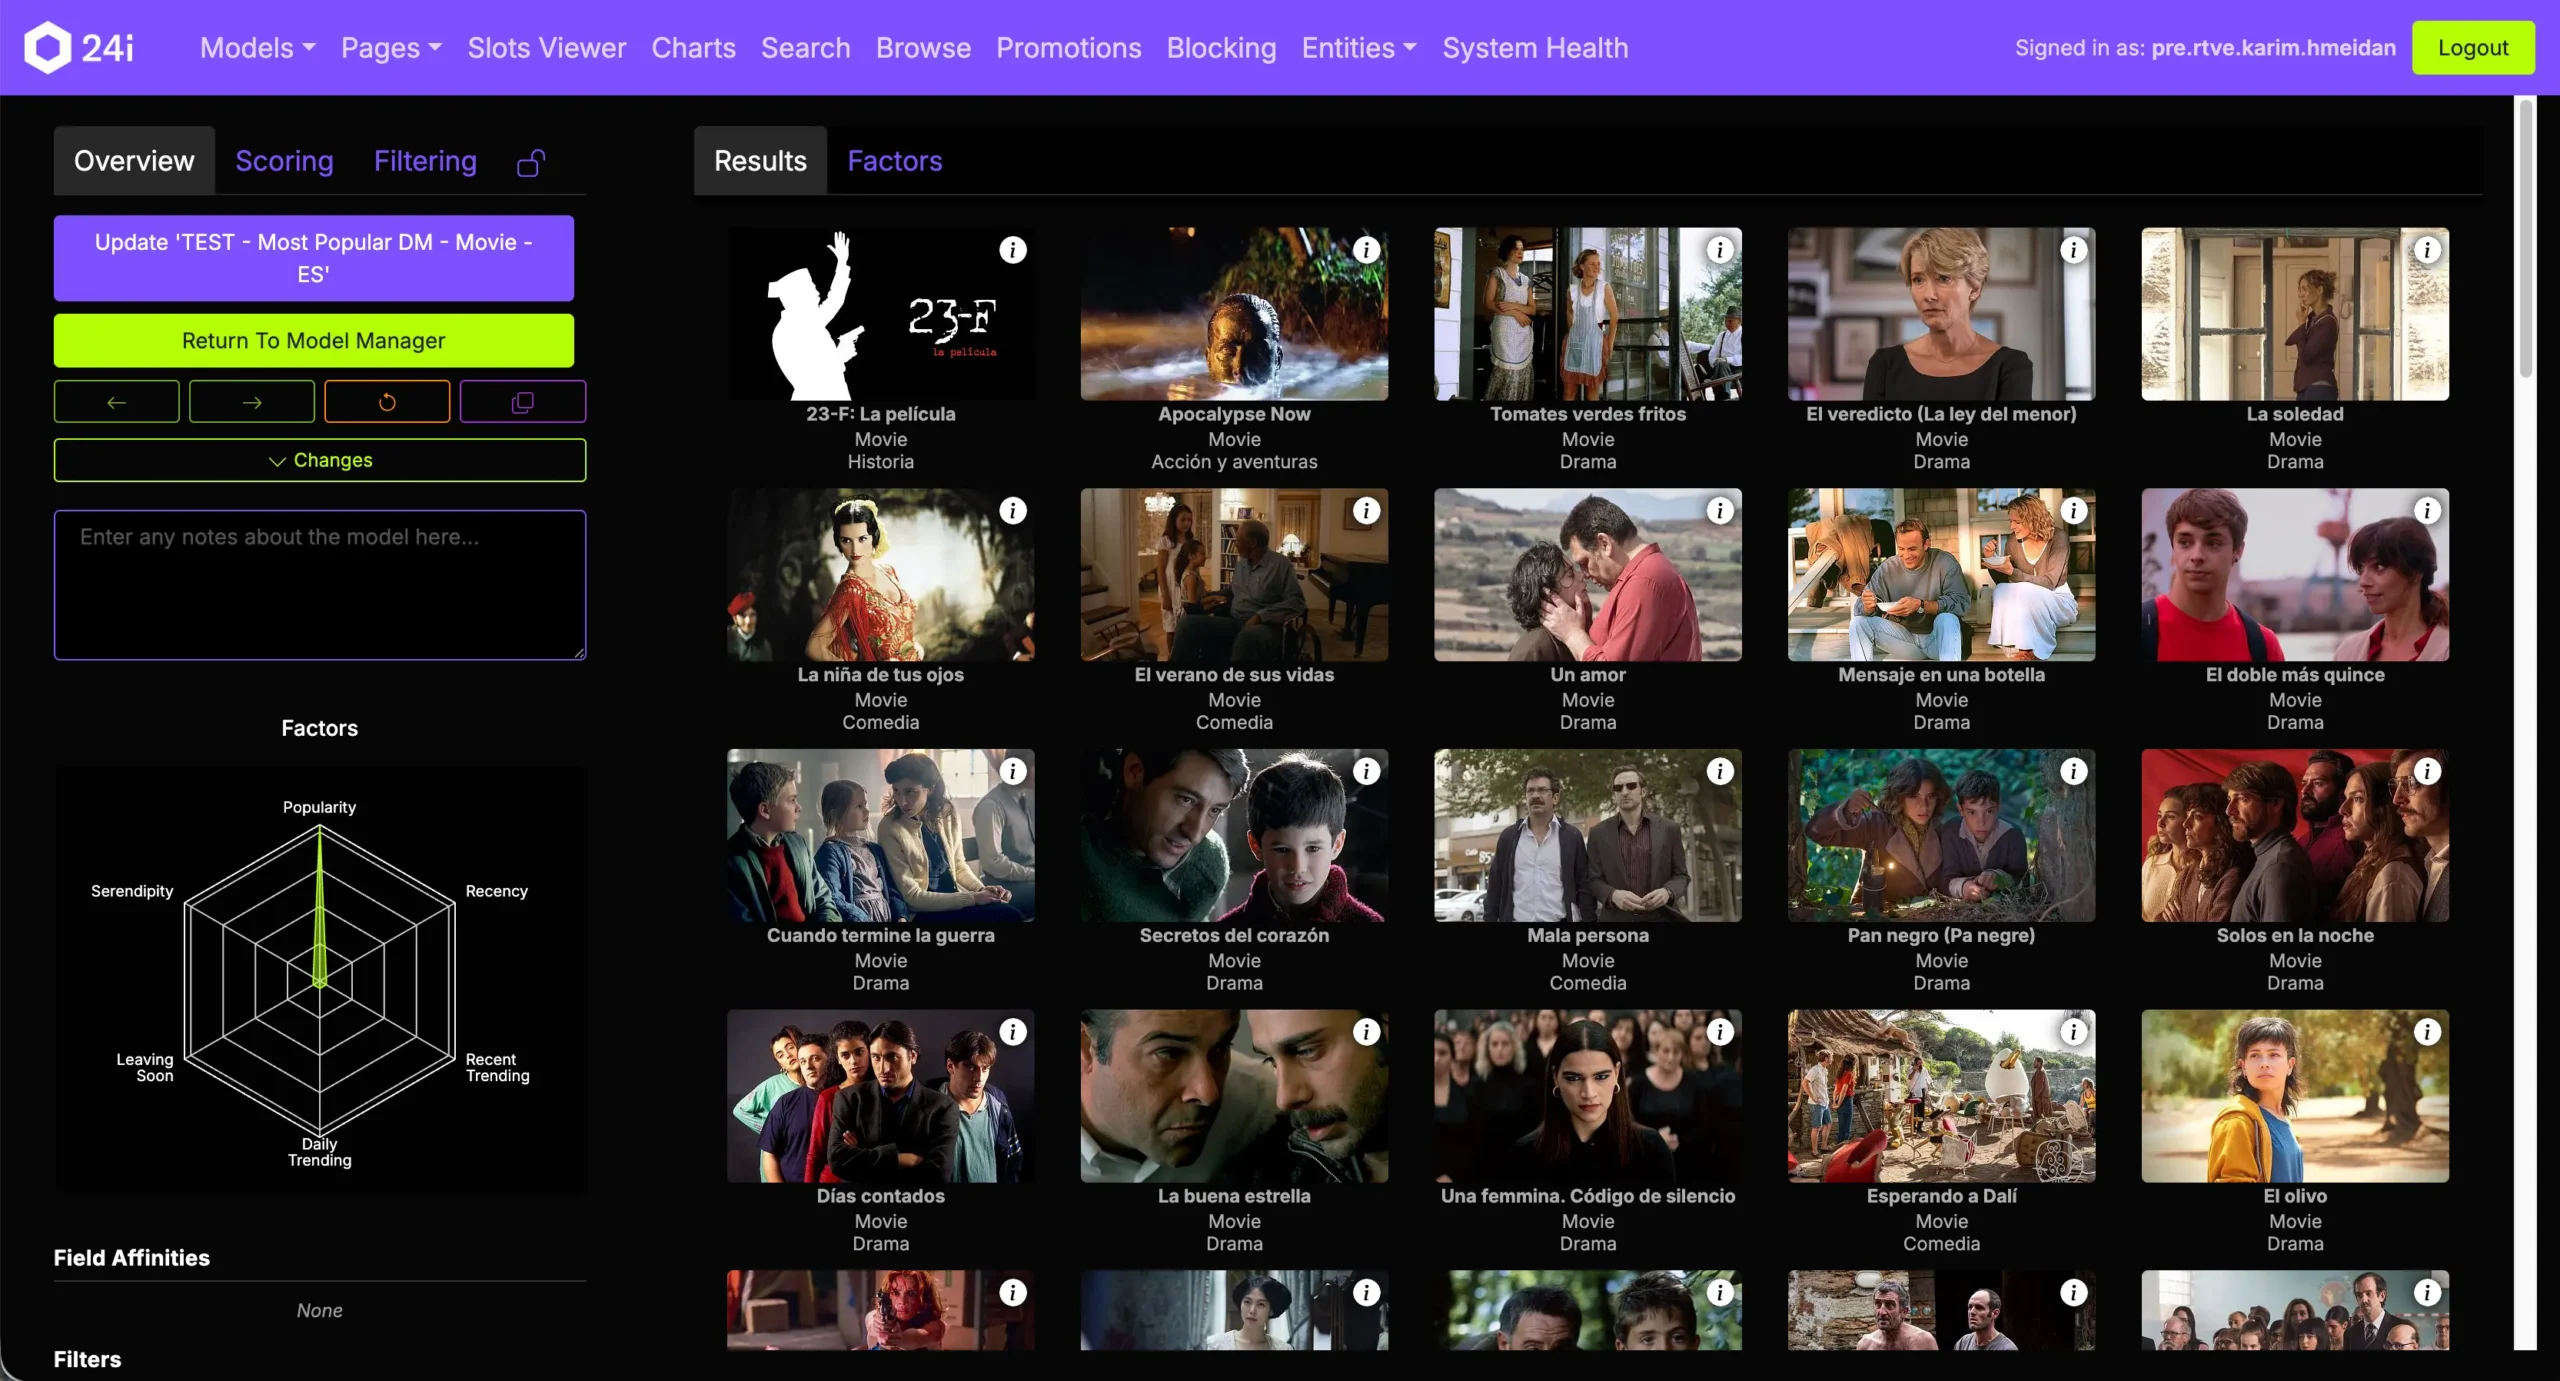Image resolution: width=2560 pixels, height=1381 pixels.
Task: Click the orange reset circular-arrow button
Action: [x=387, y=402]
